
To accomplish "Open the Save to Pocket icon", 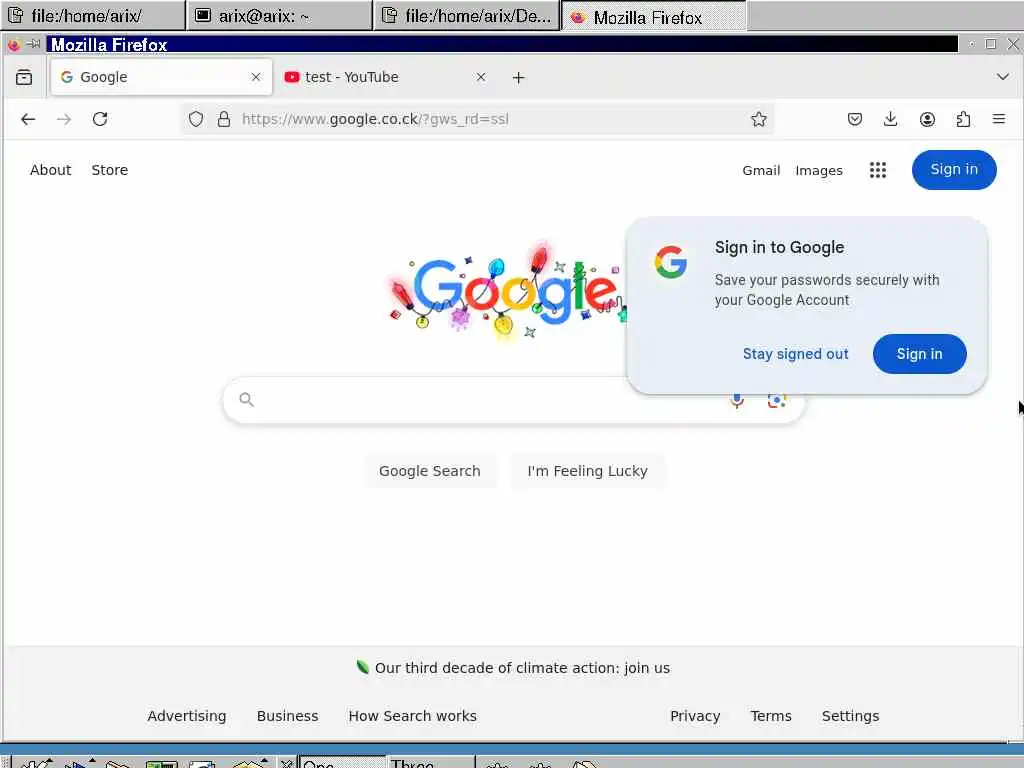I will pyautogui.click(x=855, y=120).
